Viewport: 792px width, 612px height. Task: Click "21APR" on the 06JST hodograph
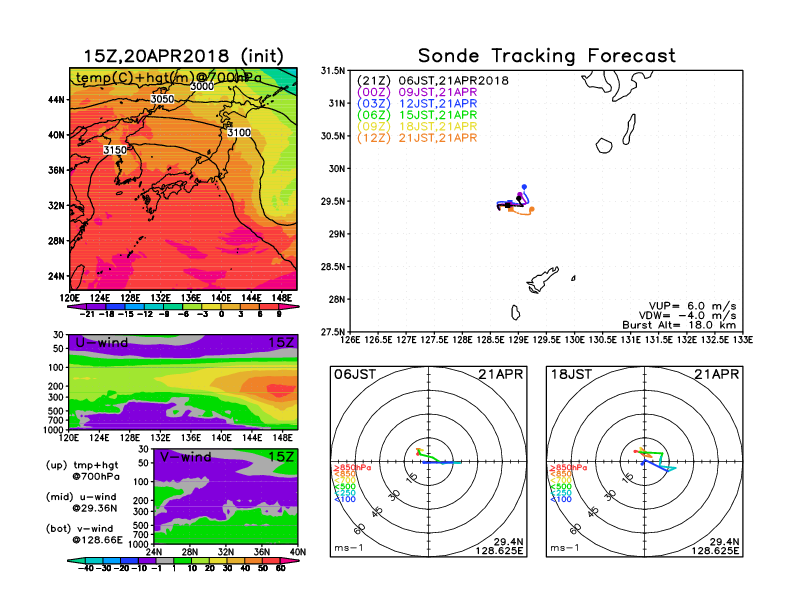click(501, 375)
